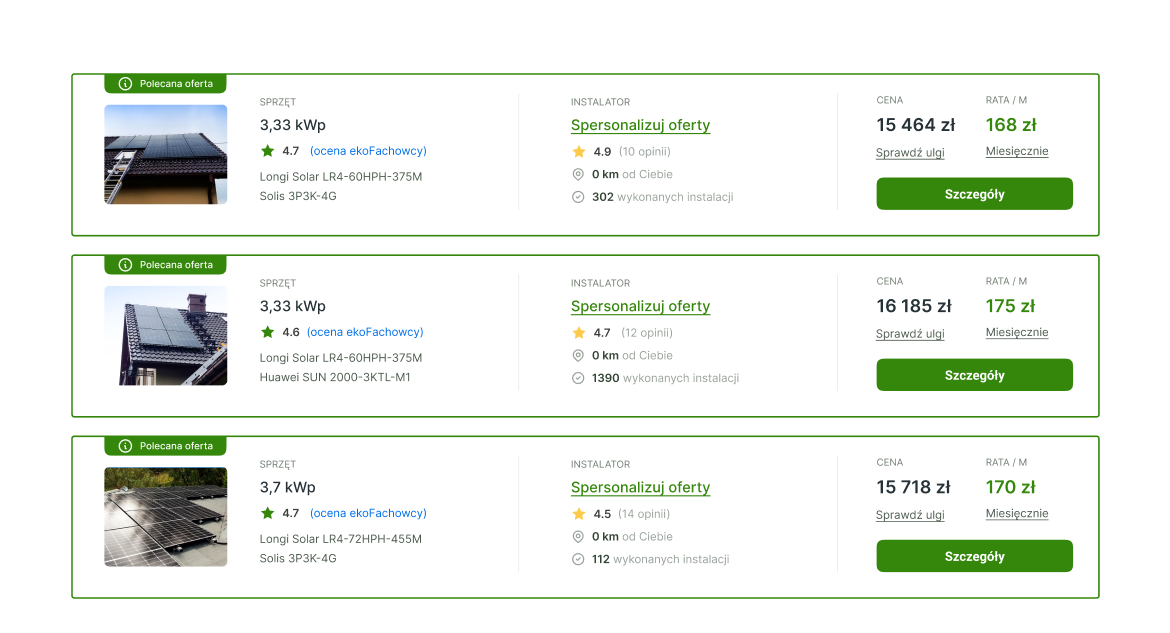Screen dimensions: 1170x633
Task: Open solar panel photo of 3,7 kWp offer
Action: pyautogui.click(x=166, y=517)
